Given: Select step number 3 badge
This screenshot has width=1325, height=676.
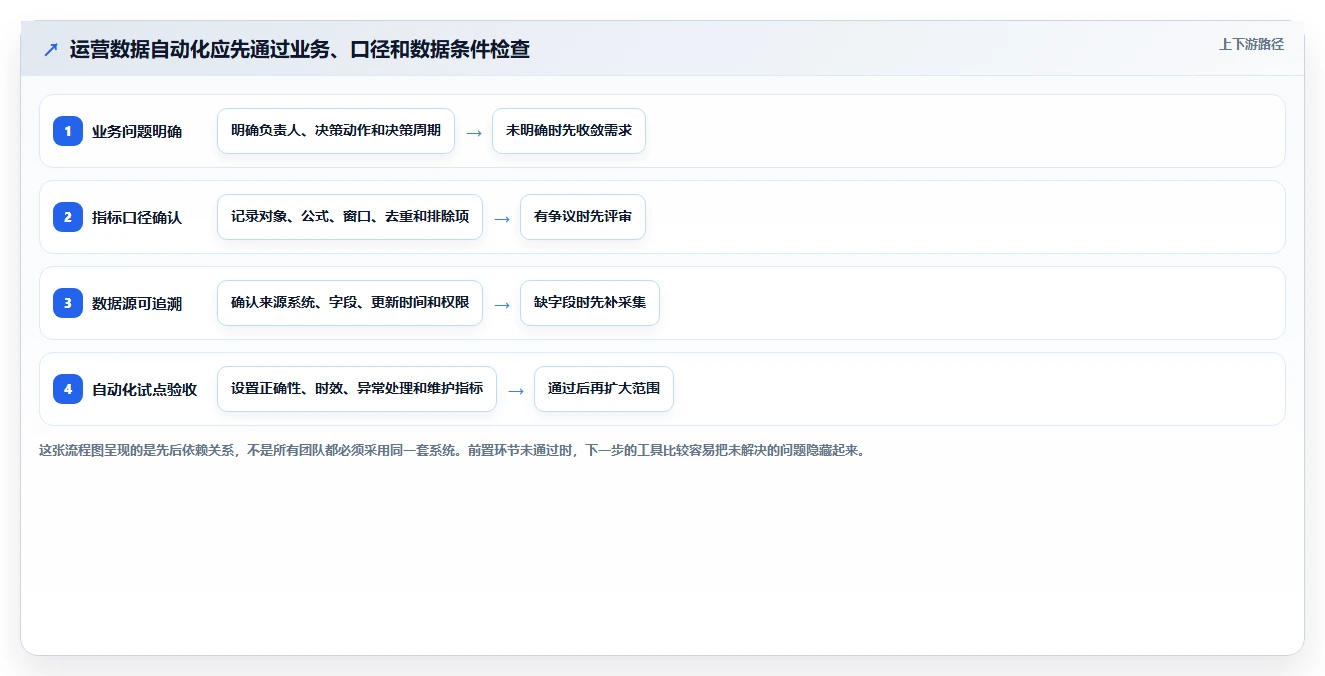Looking at the screenshot, I should pos(68,303).
